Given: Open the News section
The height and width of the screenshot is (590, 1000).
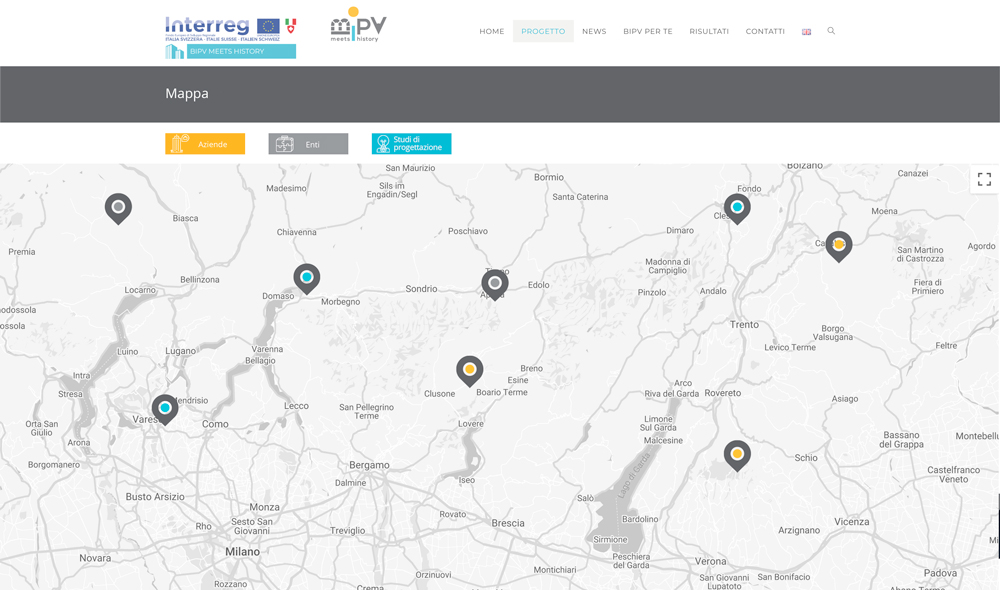Looking at the screenshot, I should pos(594,31).
